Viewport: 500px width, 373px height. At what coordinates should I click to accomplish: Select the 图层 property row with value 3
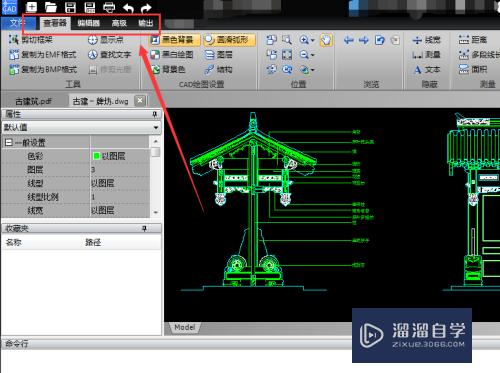point(76,169)
